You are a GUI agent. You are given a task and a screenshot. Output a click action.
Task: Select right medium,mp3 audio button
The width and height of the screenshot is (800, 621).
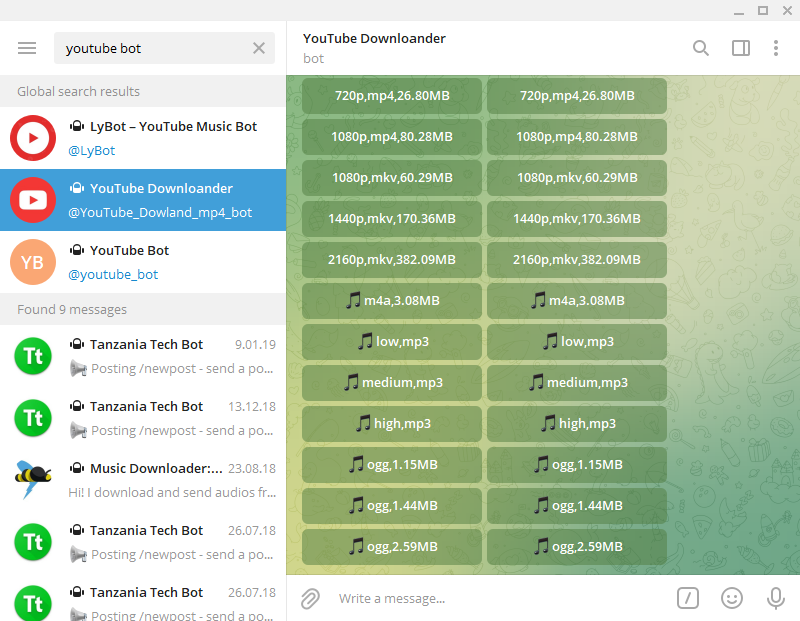click(577, 382)
